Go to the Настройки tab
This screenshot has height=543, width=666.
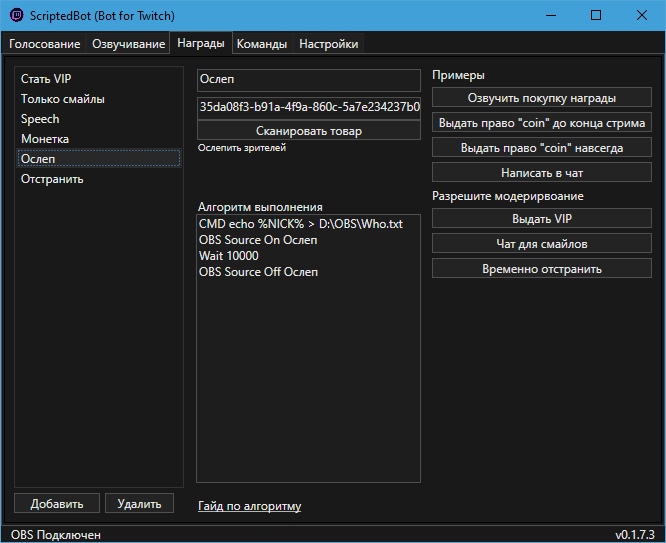click(328, 44)
